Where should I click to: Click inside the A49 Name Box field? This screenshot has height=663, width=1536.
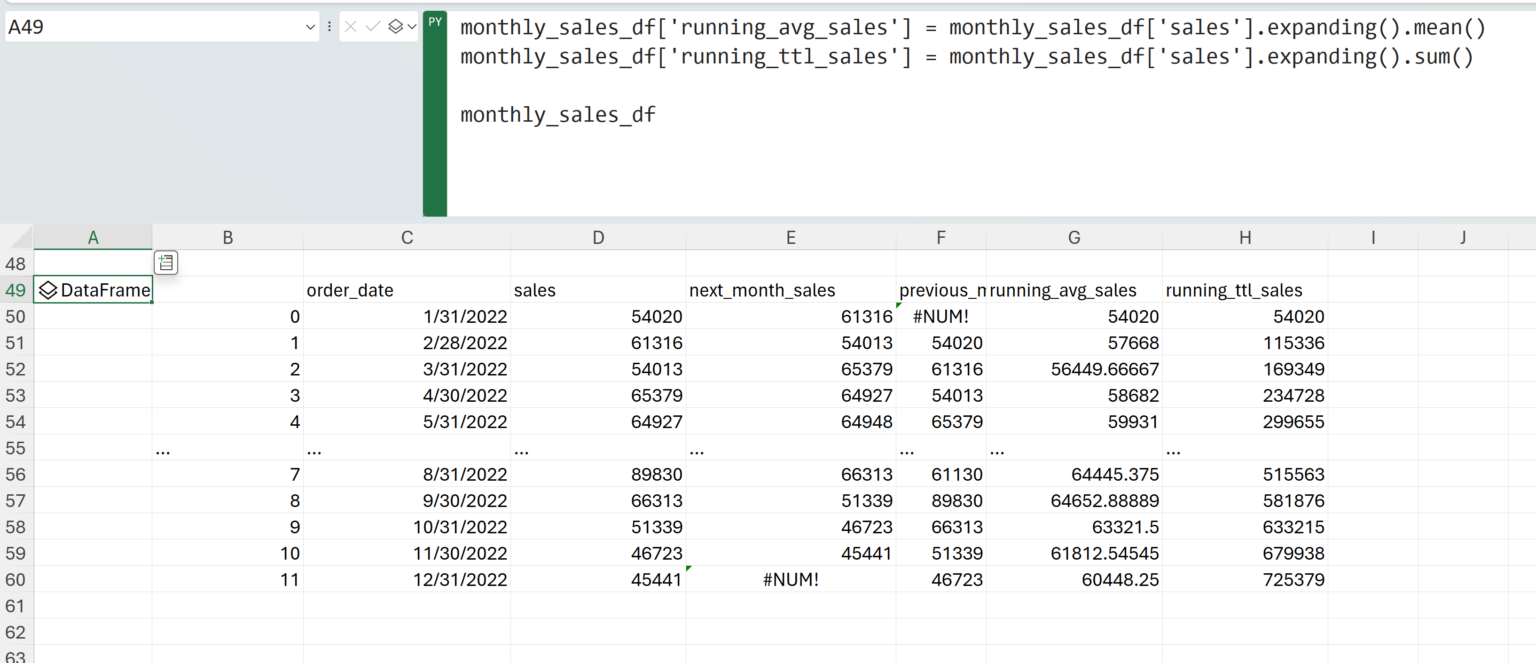[x=150, y=27]
